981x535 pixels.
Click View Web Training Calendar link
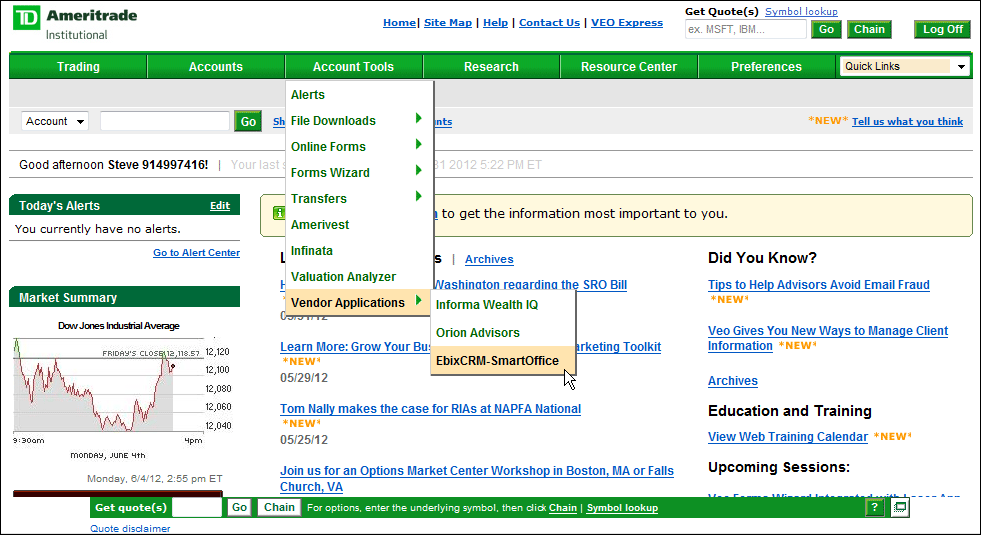(x=788, y=437)
